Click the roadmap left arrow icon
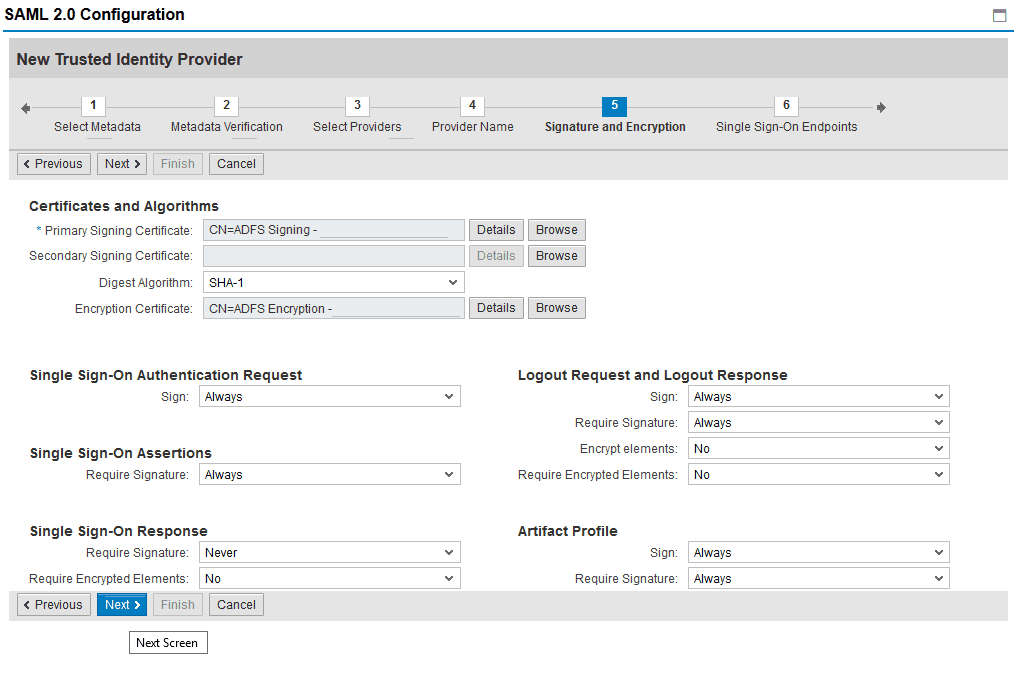 pyautogui.click(x=25, y=108)
